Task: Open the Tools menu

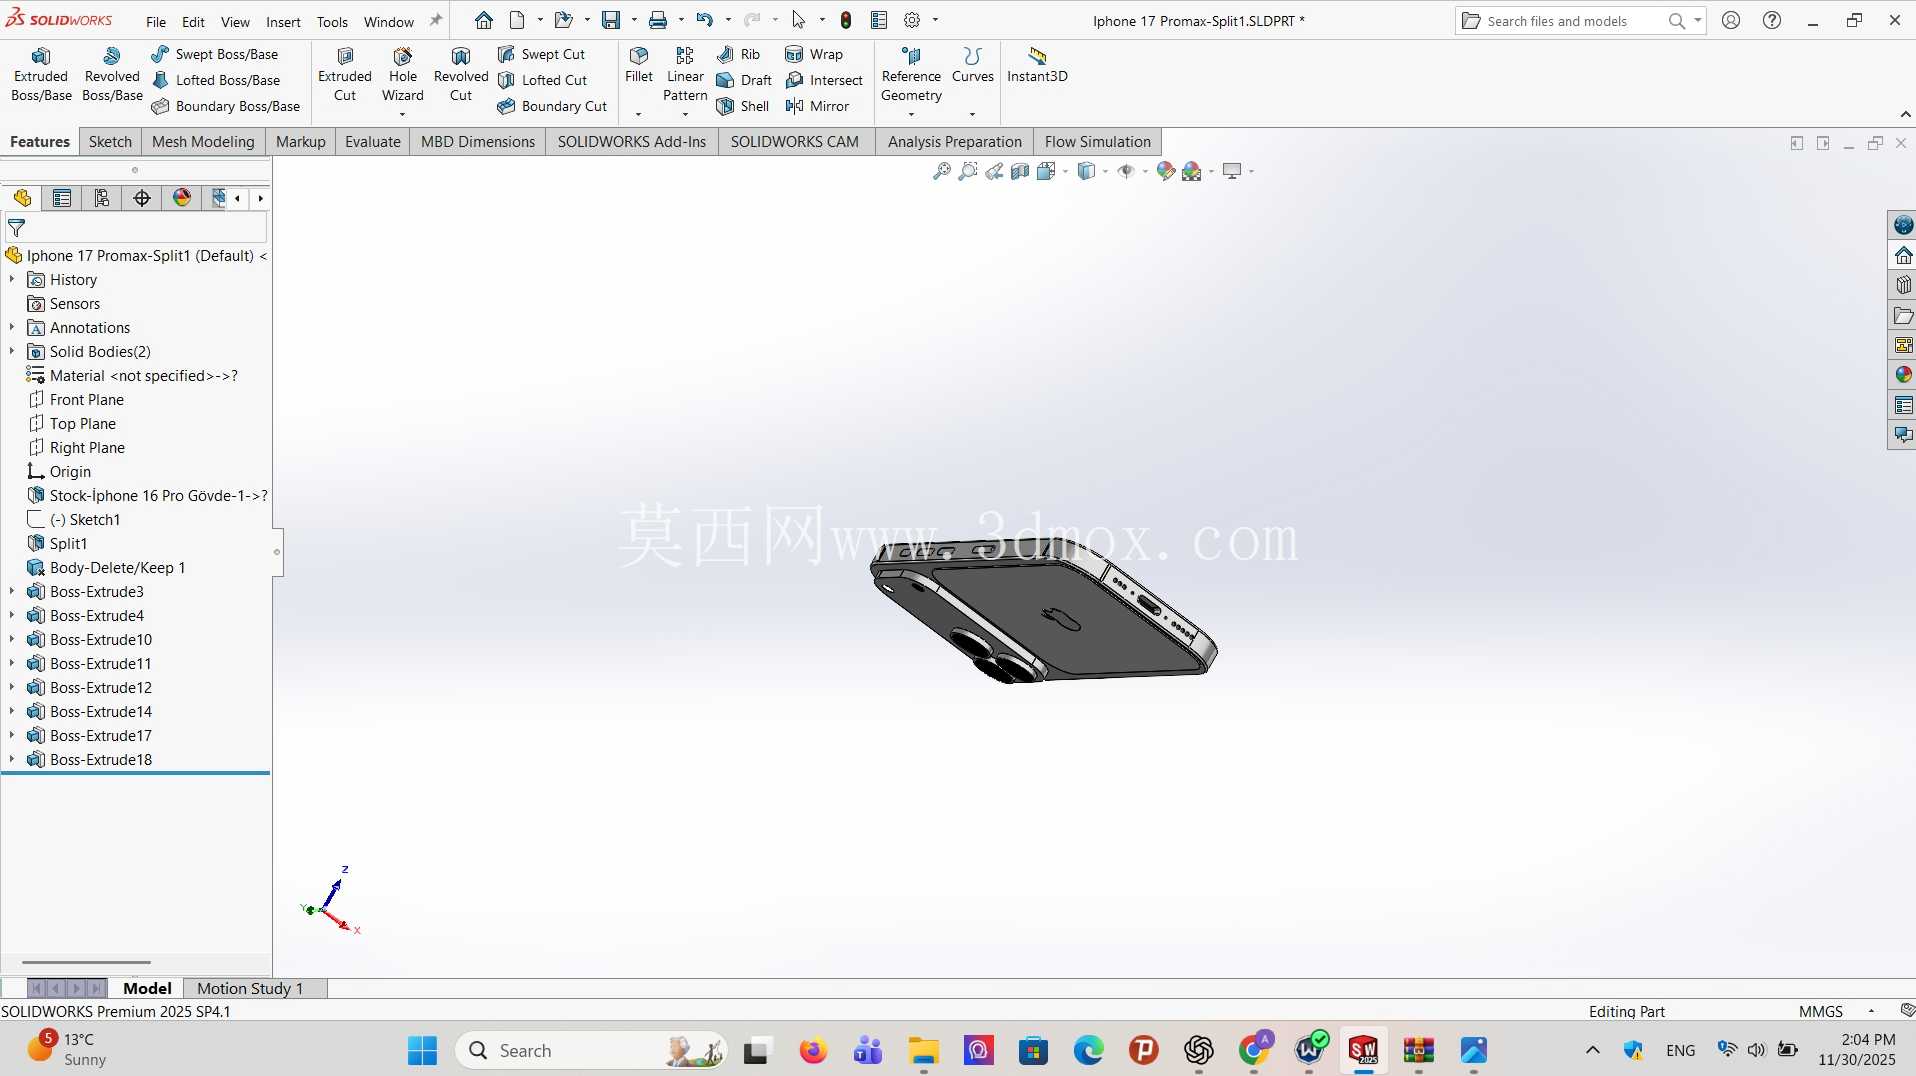Action: (332, 21)
